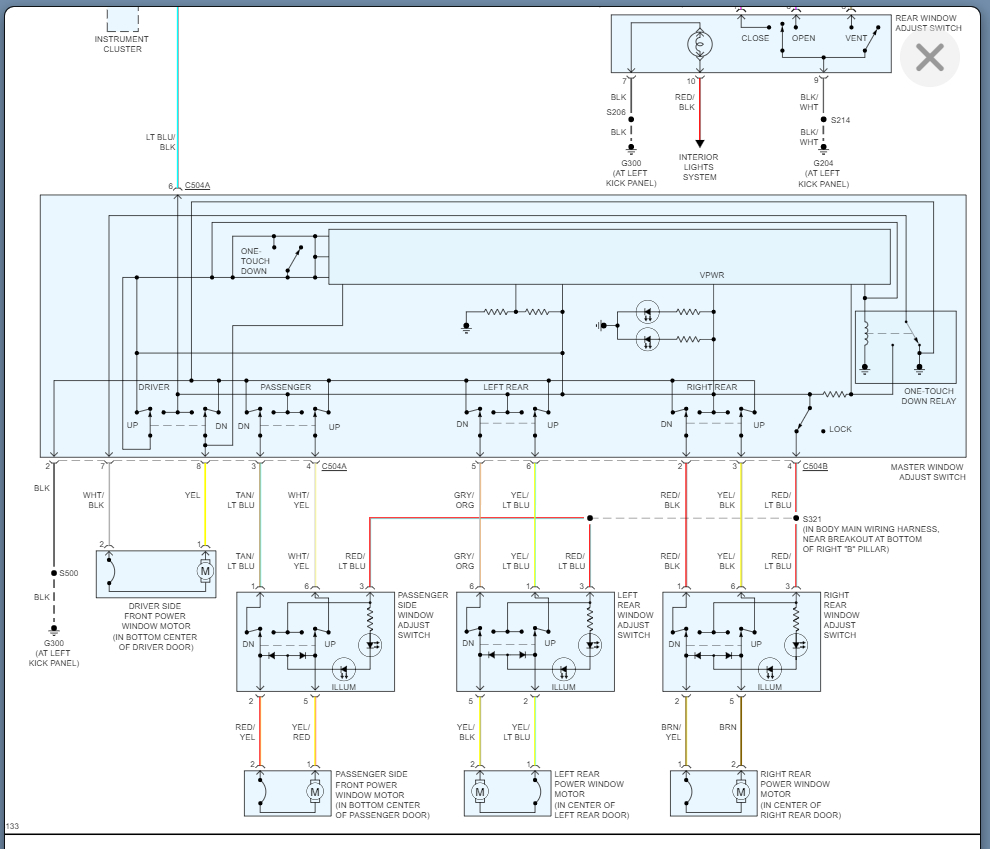The width and height of the screenshot is (990, 849).
Task: Click the 'OPEN' contact label
Action: (x=803, y=39)
